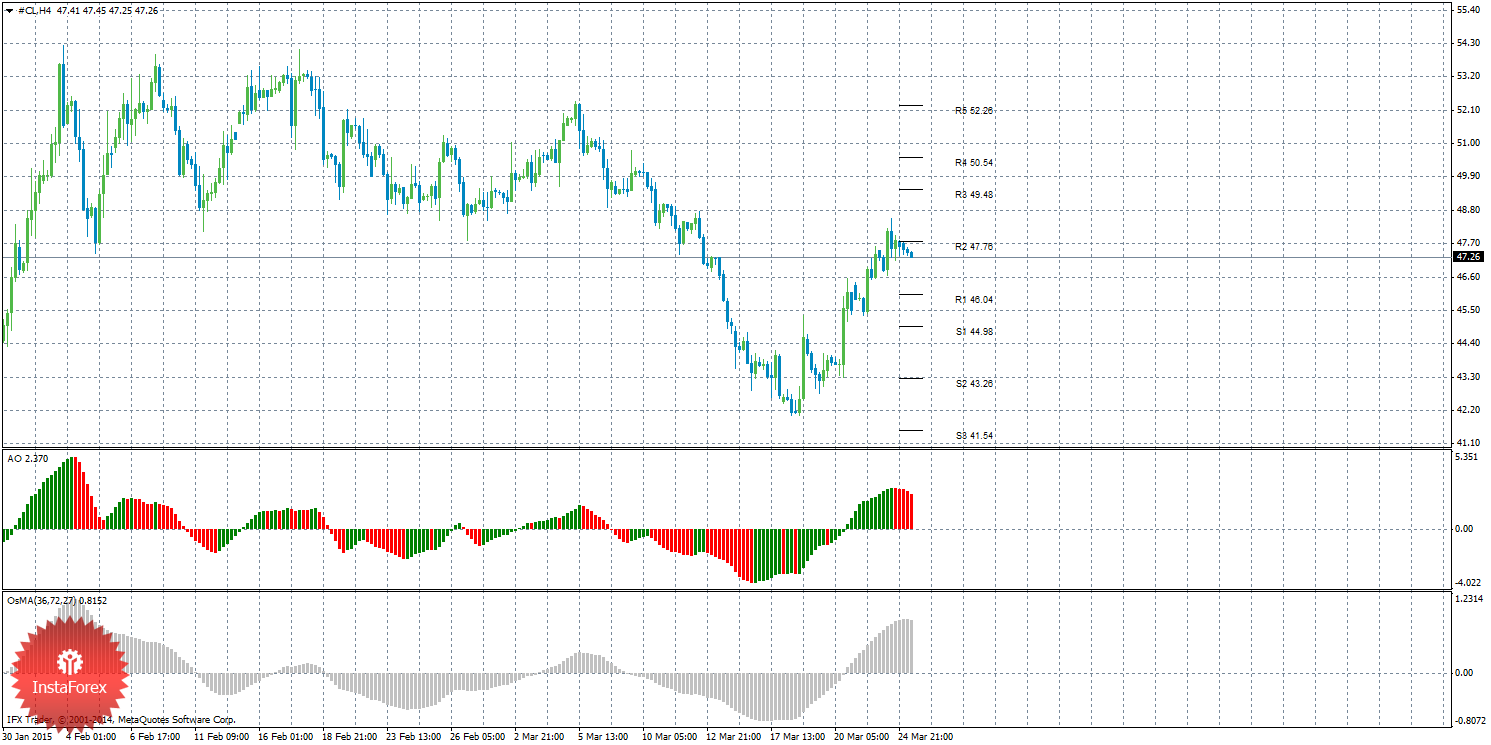
Task: Select the #CL,H4 symbol title text
Action: [35, 10]
